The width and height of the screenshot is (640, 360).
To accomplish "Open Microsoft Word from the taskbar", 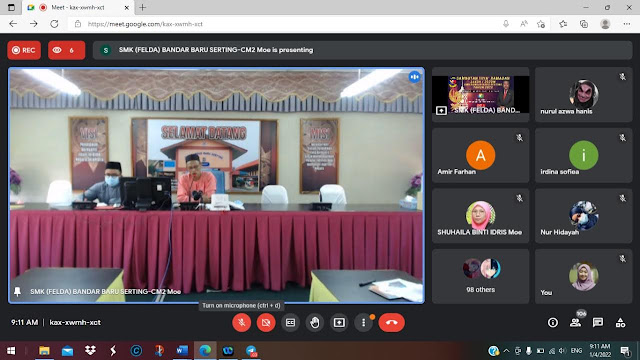I will [x=182, y=351].
